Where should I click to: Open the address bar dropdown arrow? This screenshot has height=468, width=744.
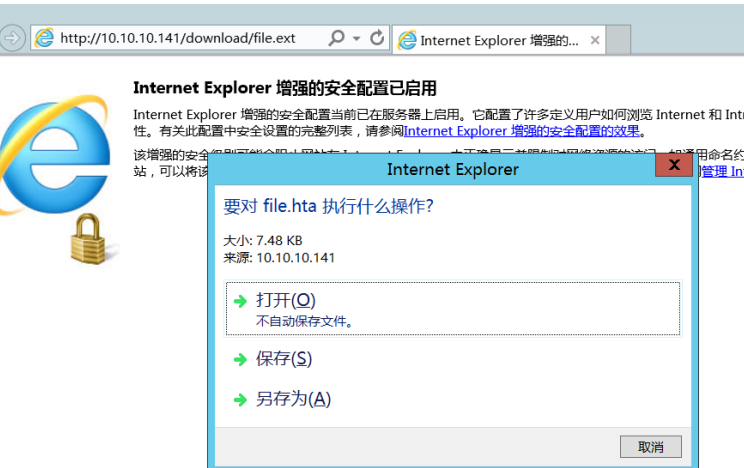click(356, 38)
